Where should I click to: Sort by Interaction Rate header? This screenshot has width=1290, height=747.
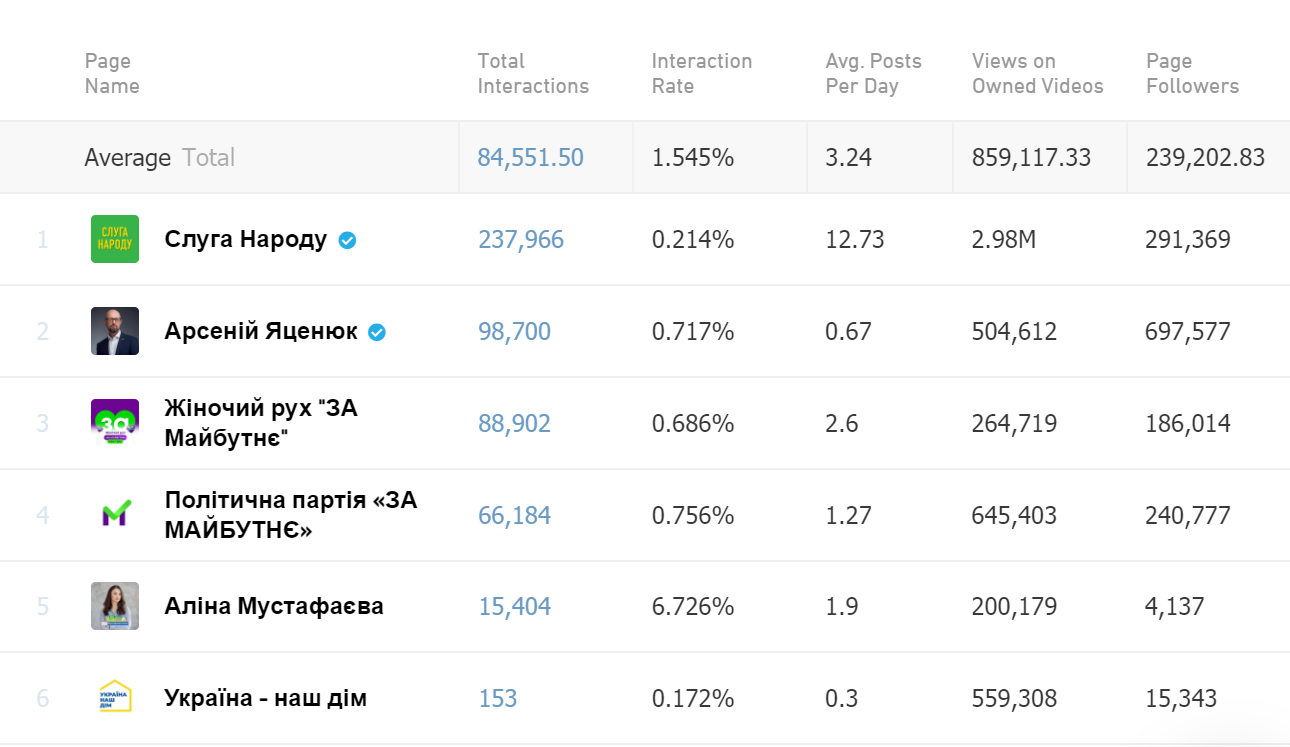701,74
